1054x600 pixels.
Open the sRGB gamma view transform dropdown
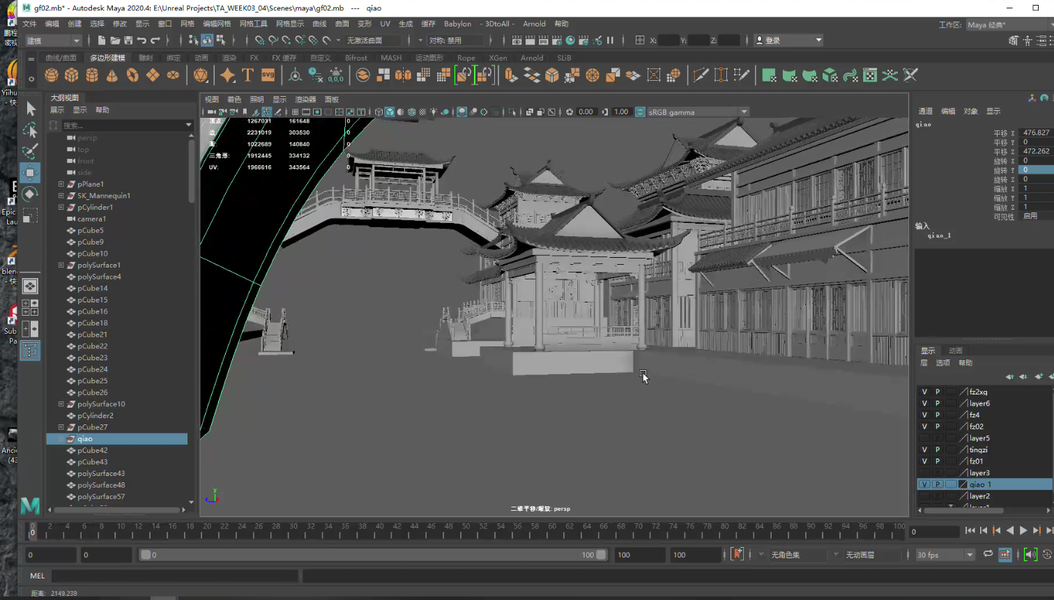point(692,112)
